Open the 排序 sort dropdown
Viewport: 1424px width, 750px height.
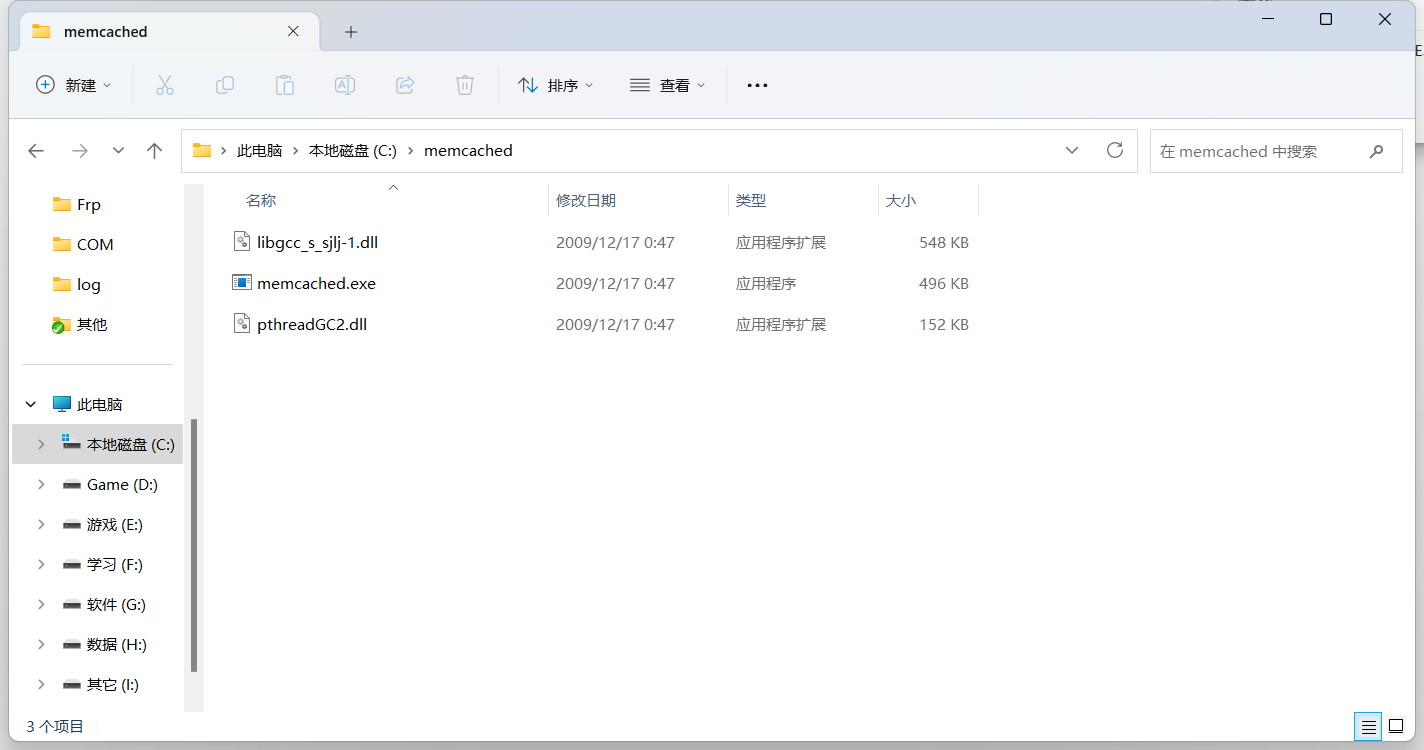(x=556, y=86)
